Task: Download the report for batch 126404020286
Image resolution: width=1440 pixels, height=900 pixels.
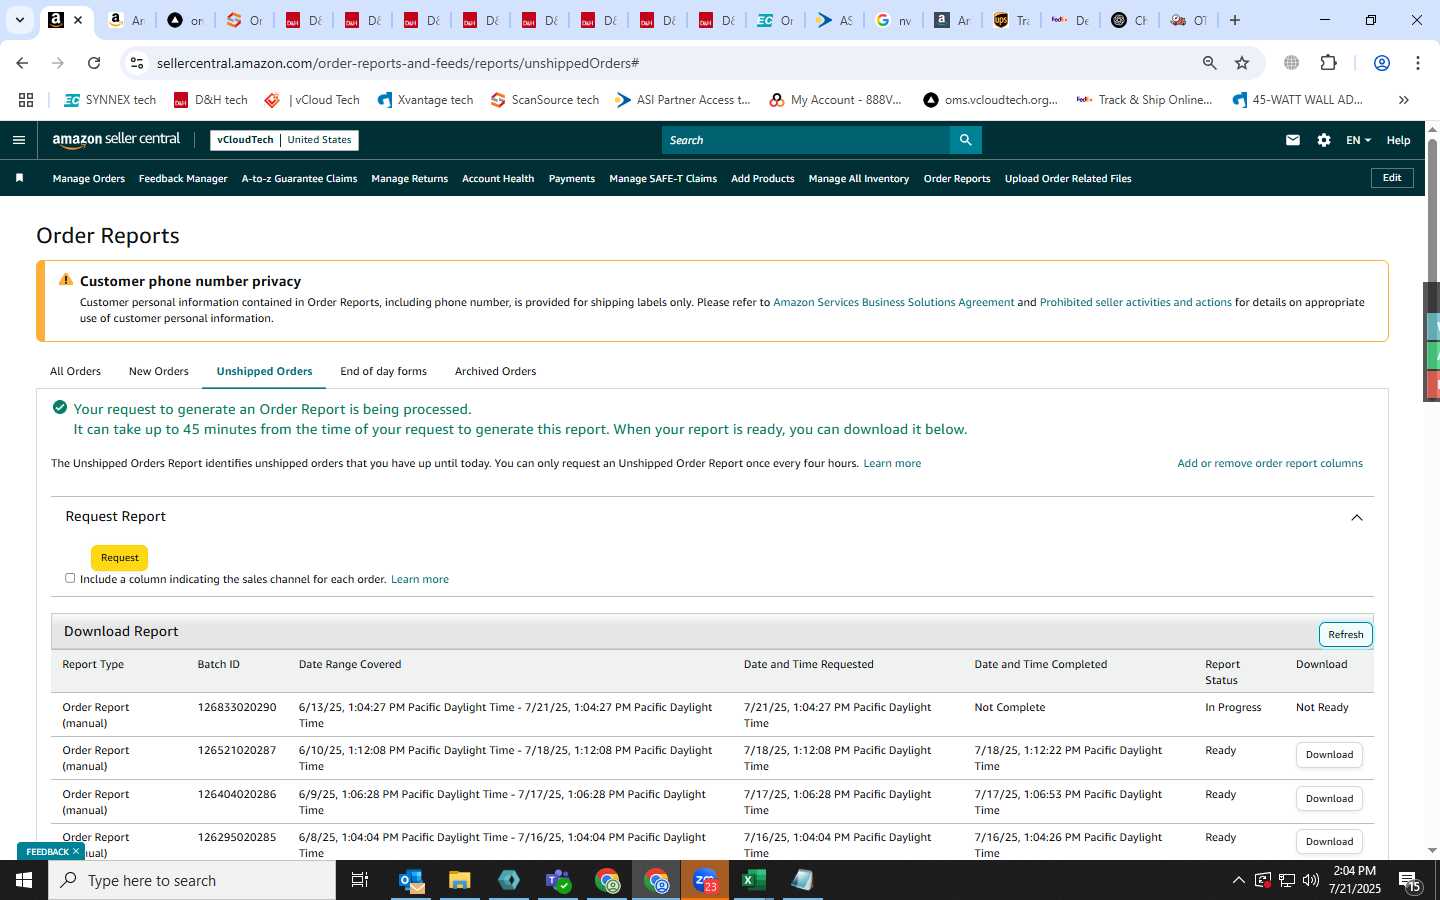Action: 1329,799
